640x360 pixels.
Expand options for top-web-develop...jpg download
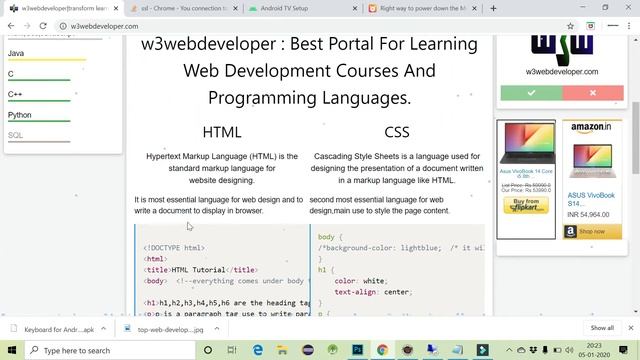point(217,329)
